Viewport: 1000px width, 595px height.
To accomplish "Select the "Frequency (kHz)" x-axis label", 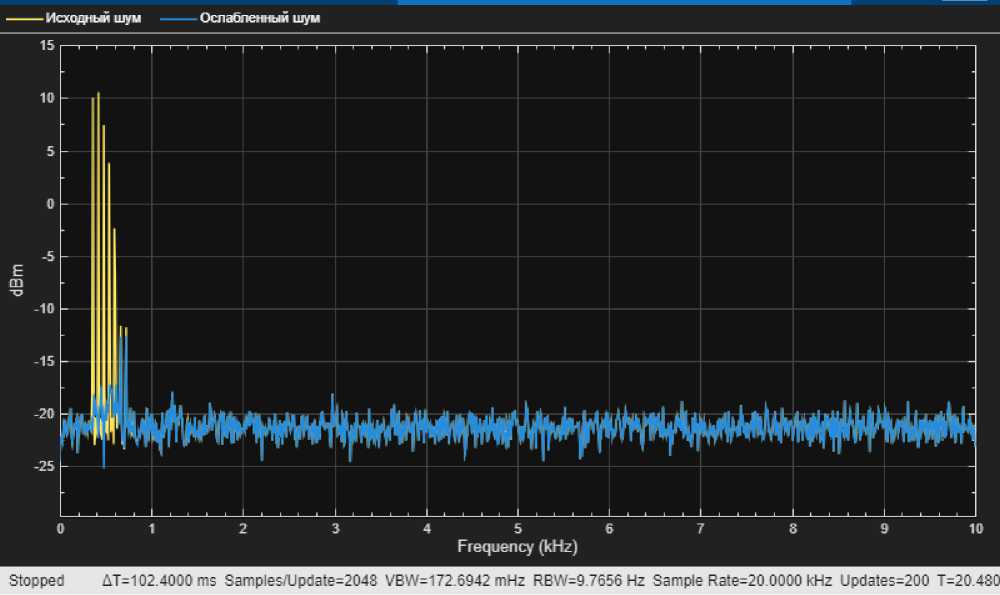I will (517, 547).
